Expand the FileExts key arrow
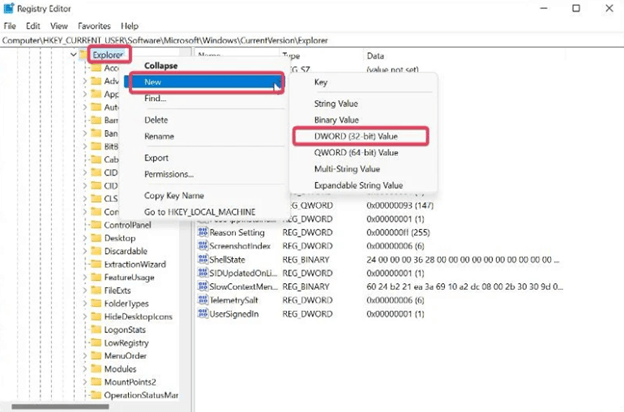 [84, 291]
